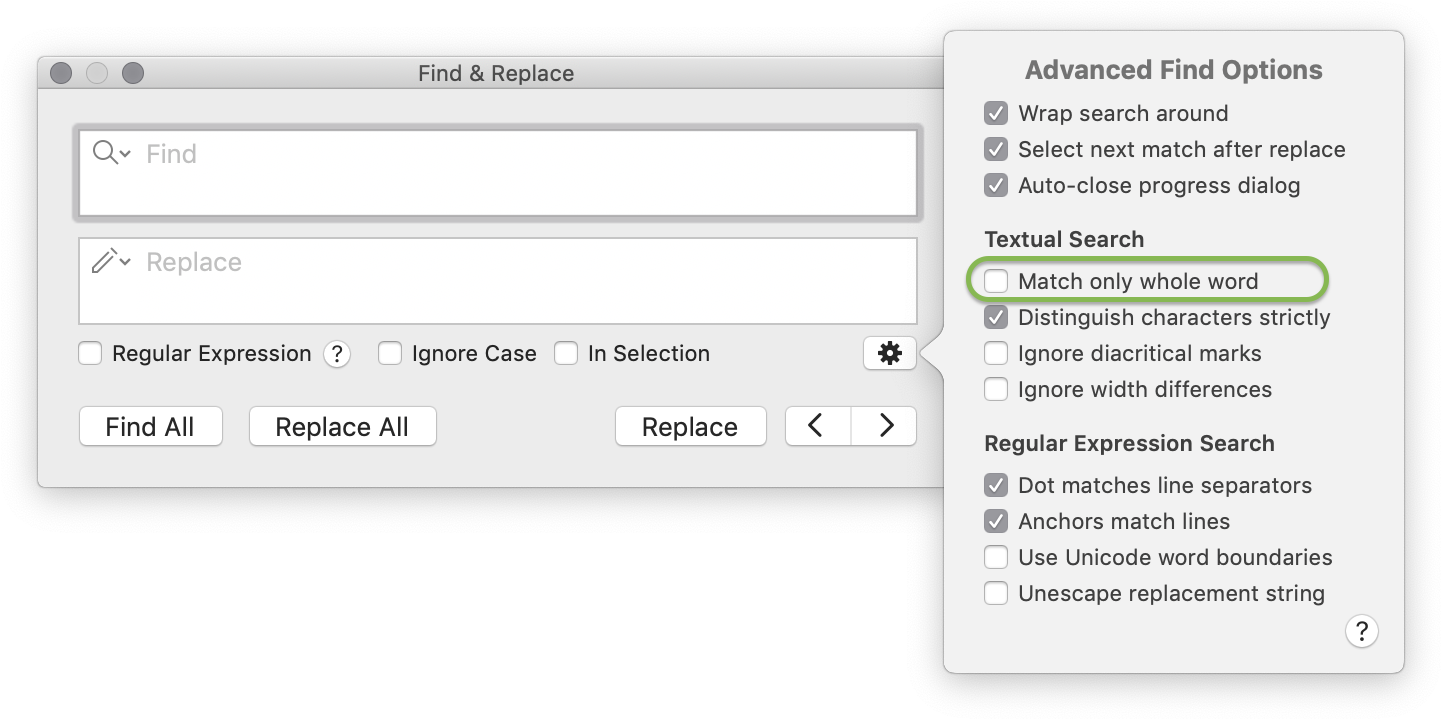Disable Wrap search around
This screenshot has width=1441, height=719.
tap(996, 113)
